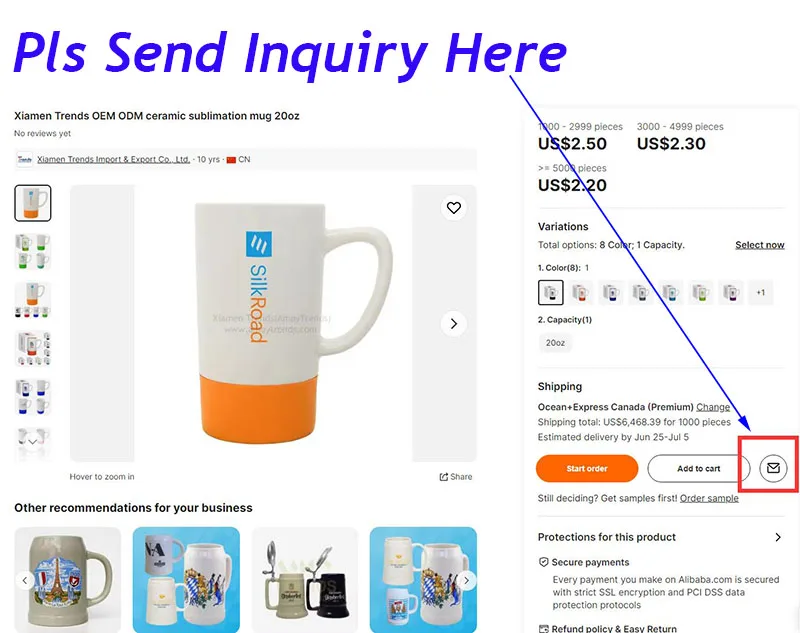Screen dimensions: 800x633
Task: Select the 20oz capacity option
Action: pyautogui.click(x=555, y=343)
